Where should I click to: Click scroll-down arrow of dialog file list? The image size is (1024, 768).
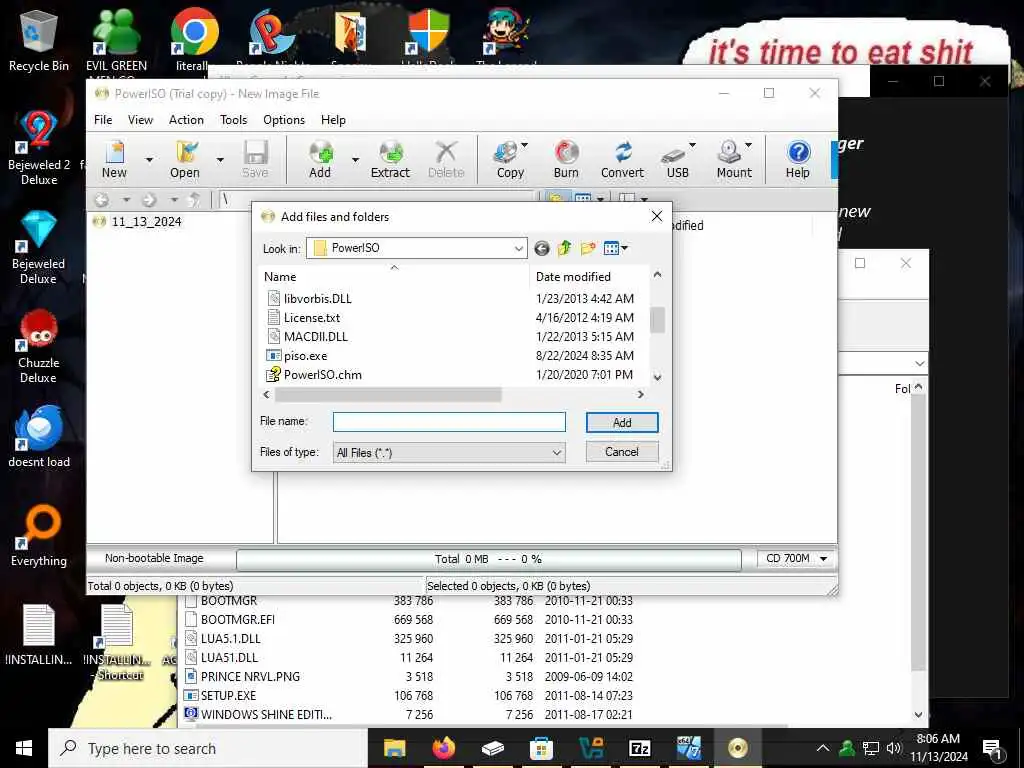tap(658, 377)
